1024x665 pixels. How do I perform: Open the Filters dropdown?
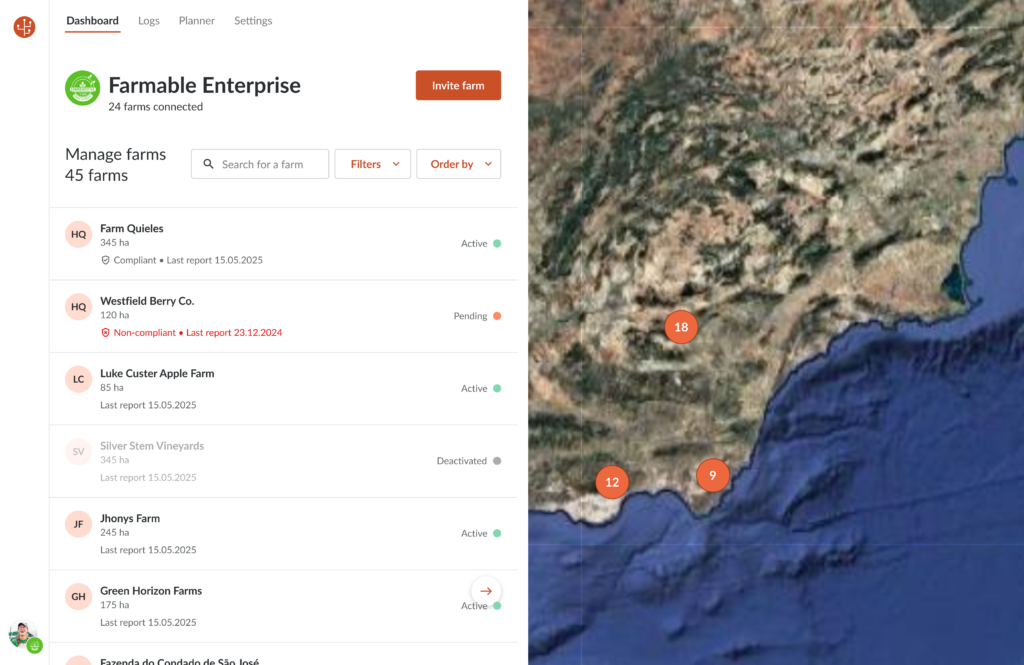[x=372, y=164]
